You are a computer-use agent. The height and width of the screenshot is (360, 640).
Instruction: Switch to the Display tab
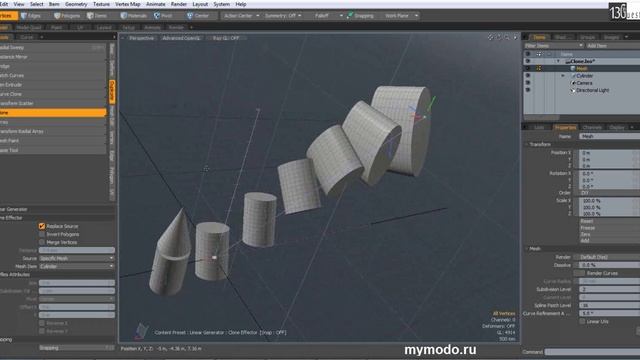click(617, 127)
